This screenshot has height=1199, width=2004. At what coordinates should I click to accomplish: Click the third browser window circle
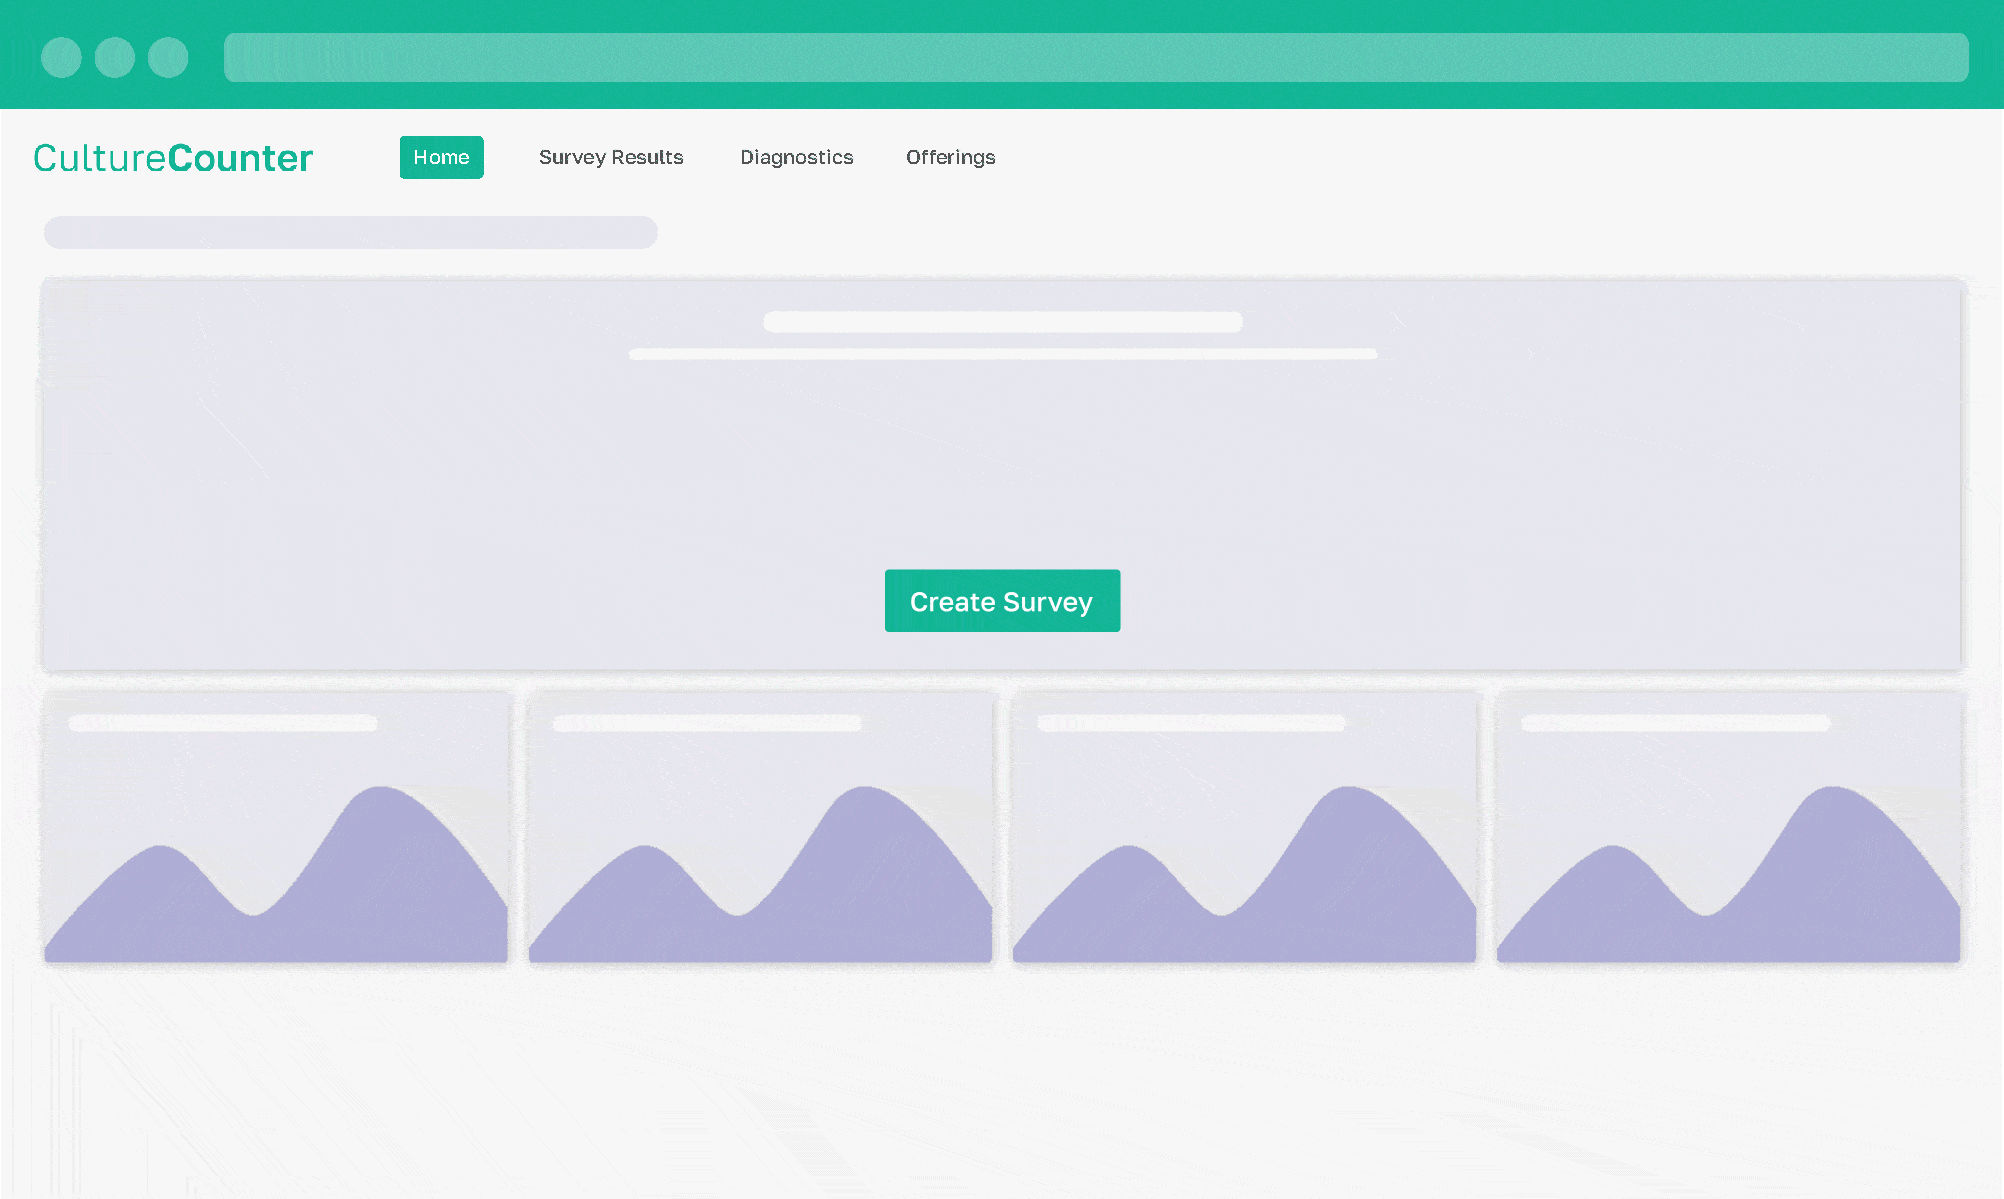coord(168,57)
